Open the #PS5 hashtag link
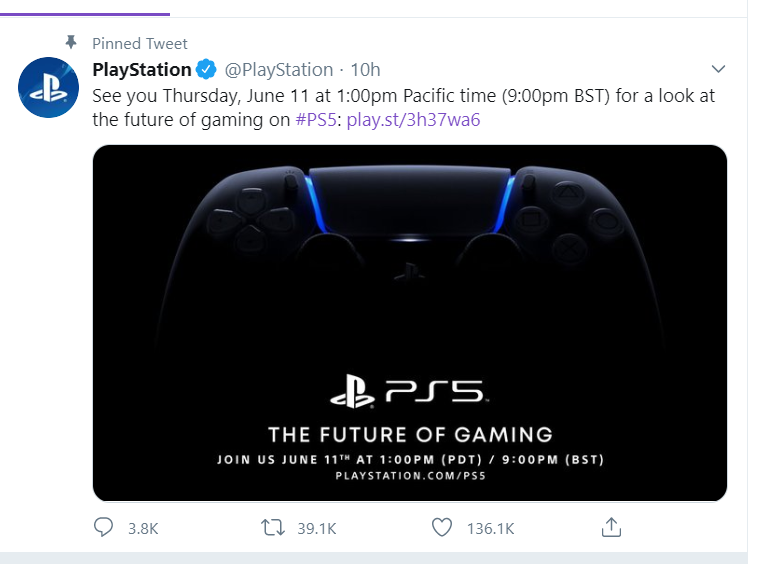 (317, 120)
